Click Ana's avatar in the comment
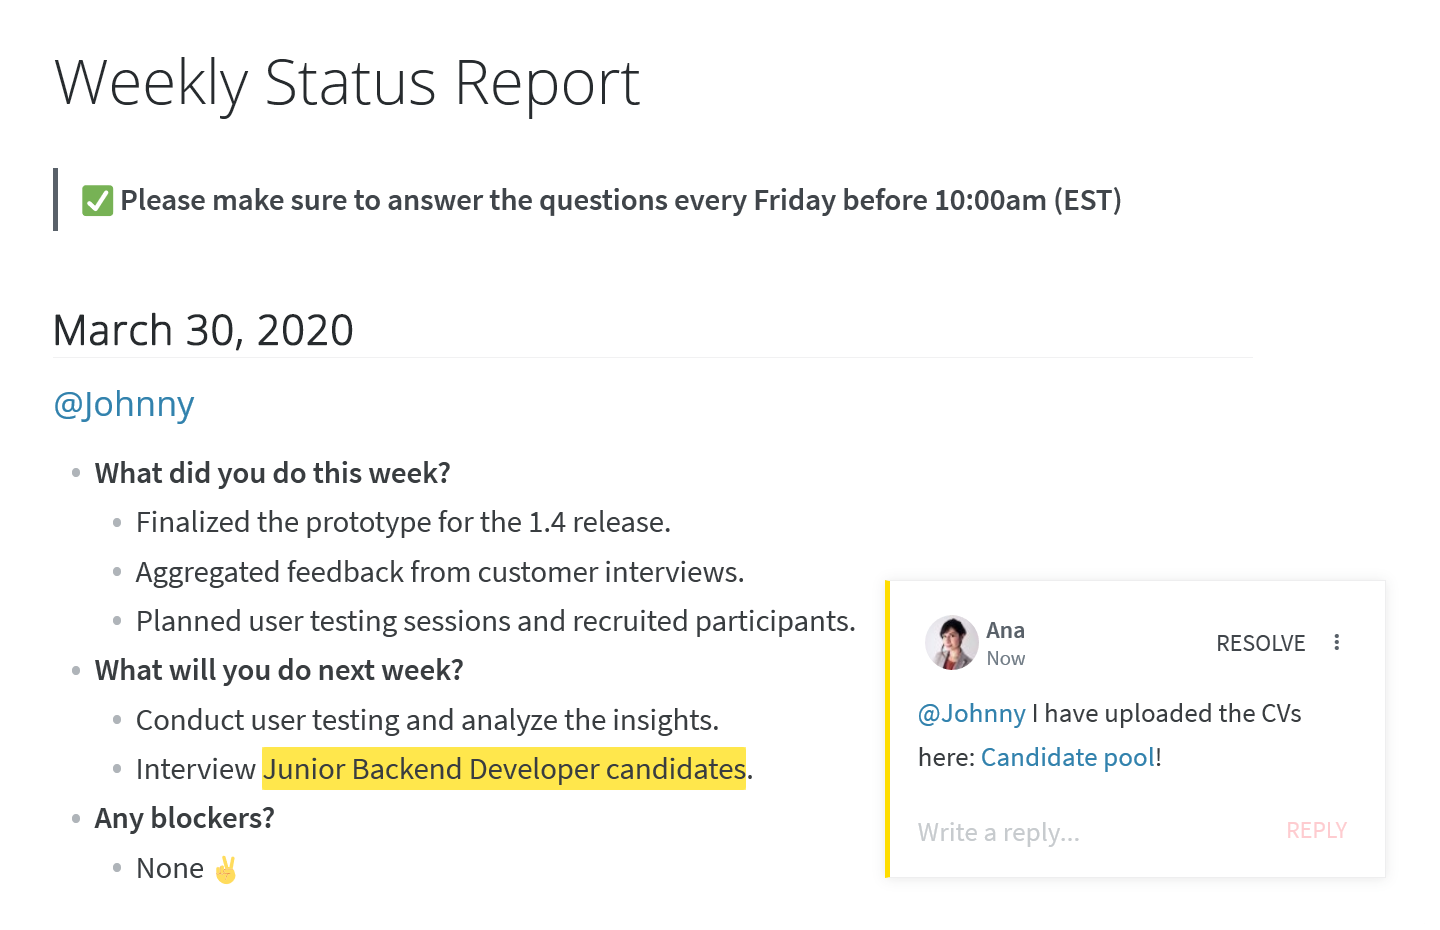 pyautogui.click(x=951, y=643)
